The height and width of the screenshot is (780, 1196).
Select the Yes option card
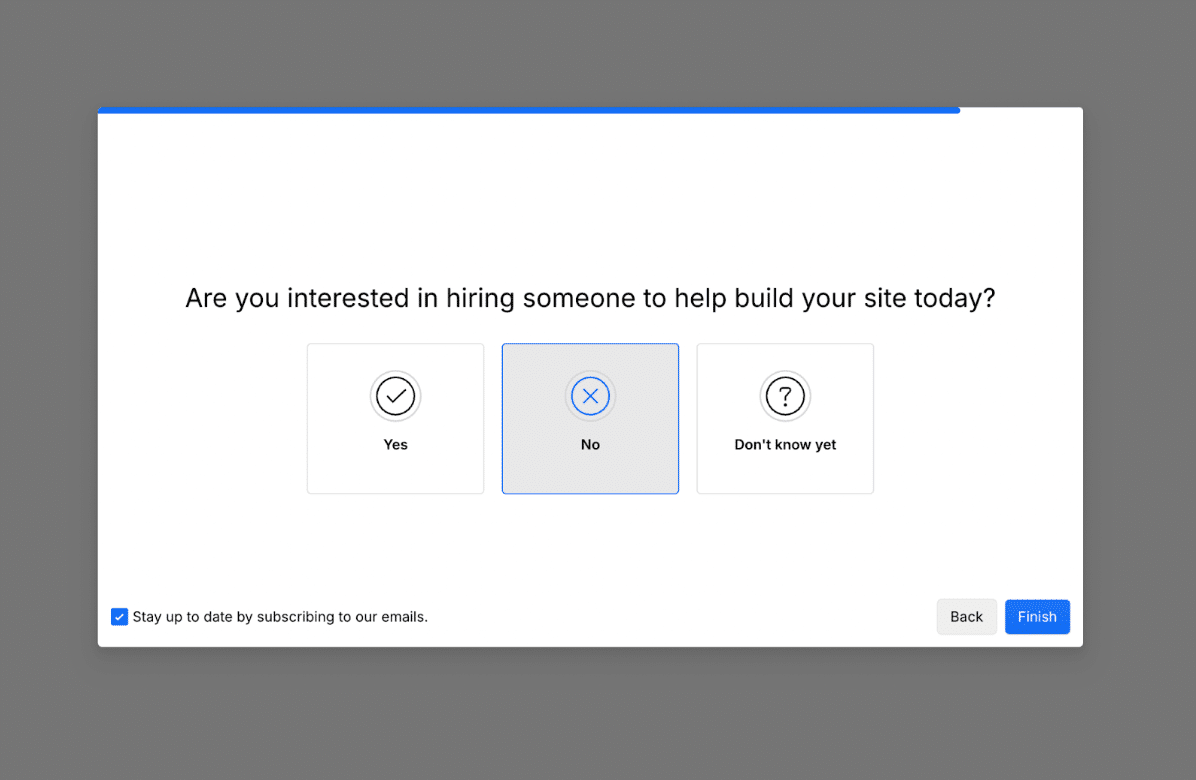(x=395, y=419)
